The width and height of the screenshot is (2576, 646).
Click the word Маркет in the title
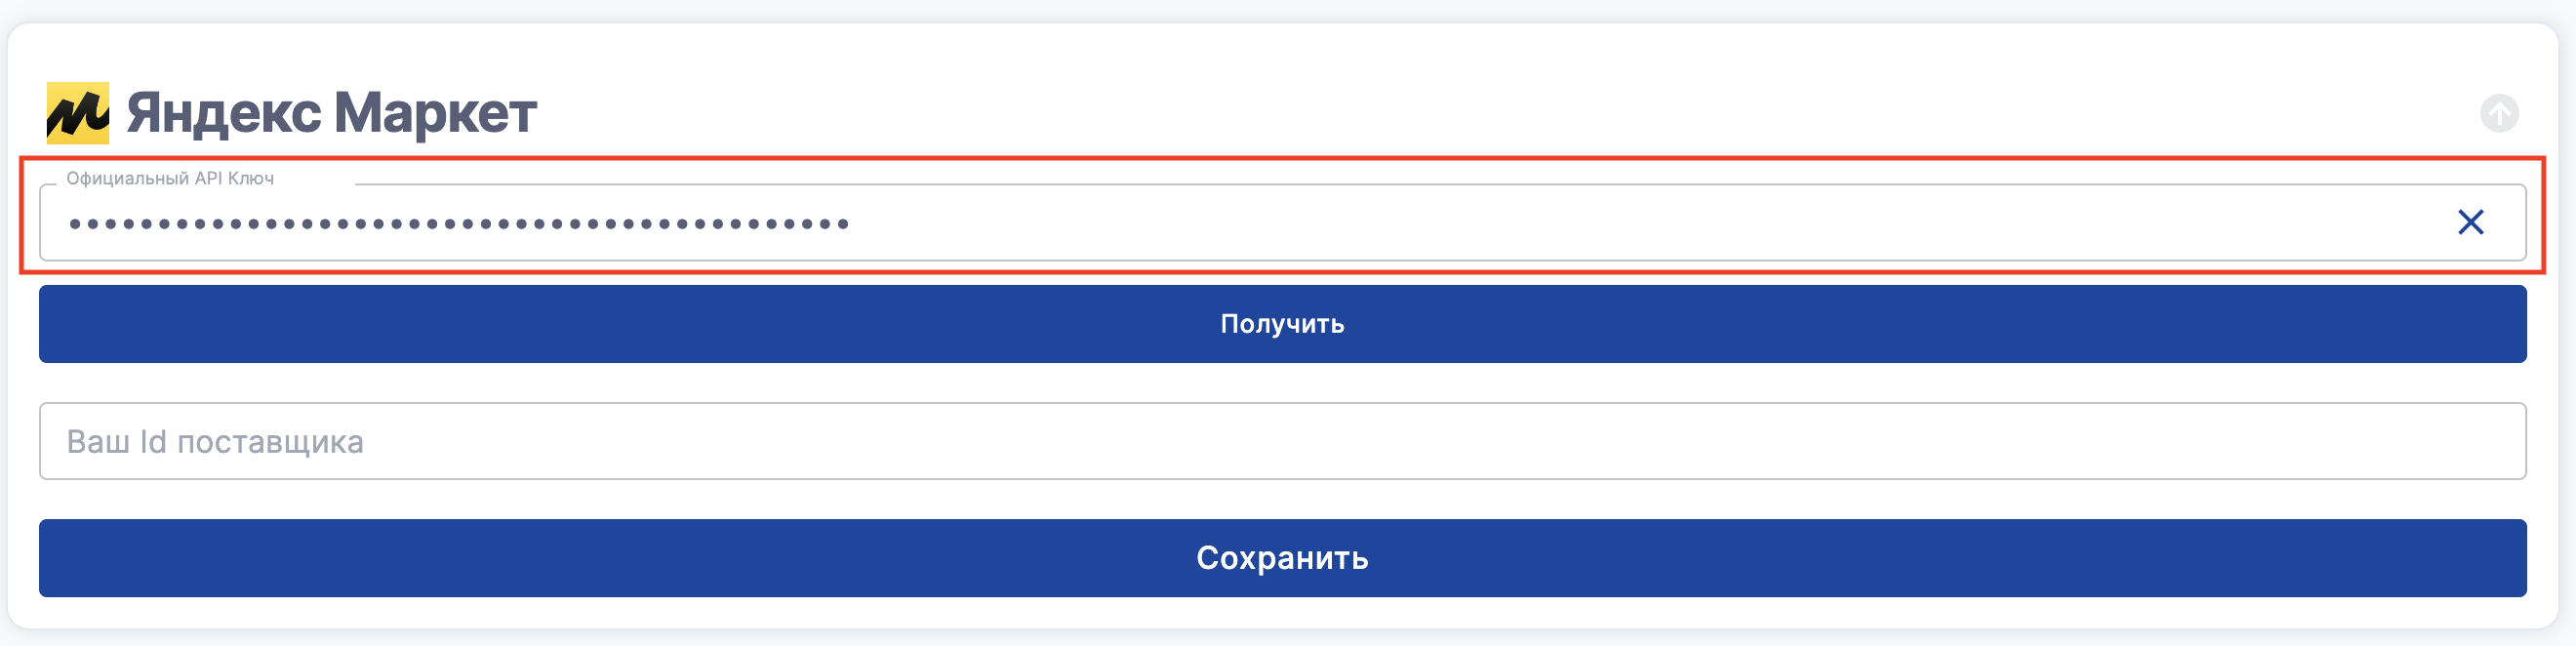tap(435, 113)
